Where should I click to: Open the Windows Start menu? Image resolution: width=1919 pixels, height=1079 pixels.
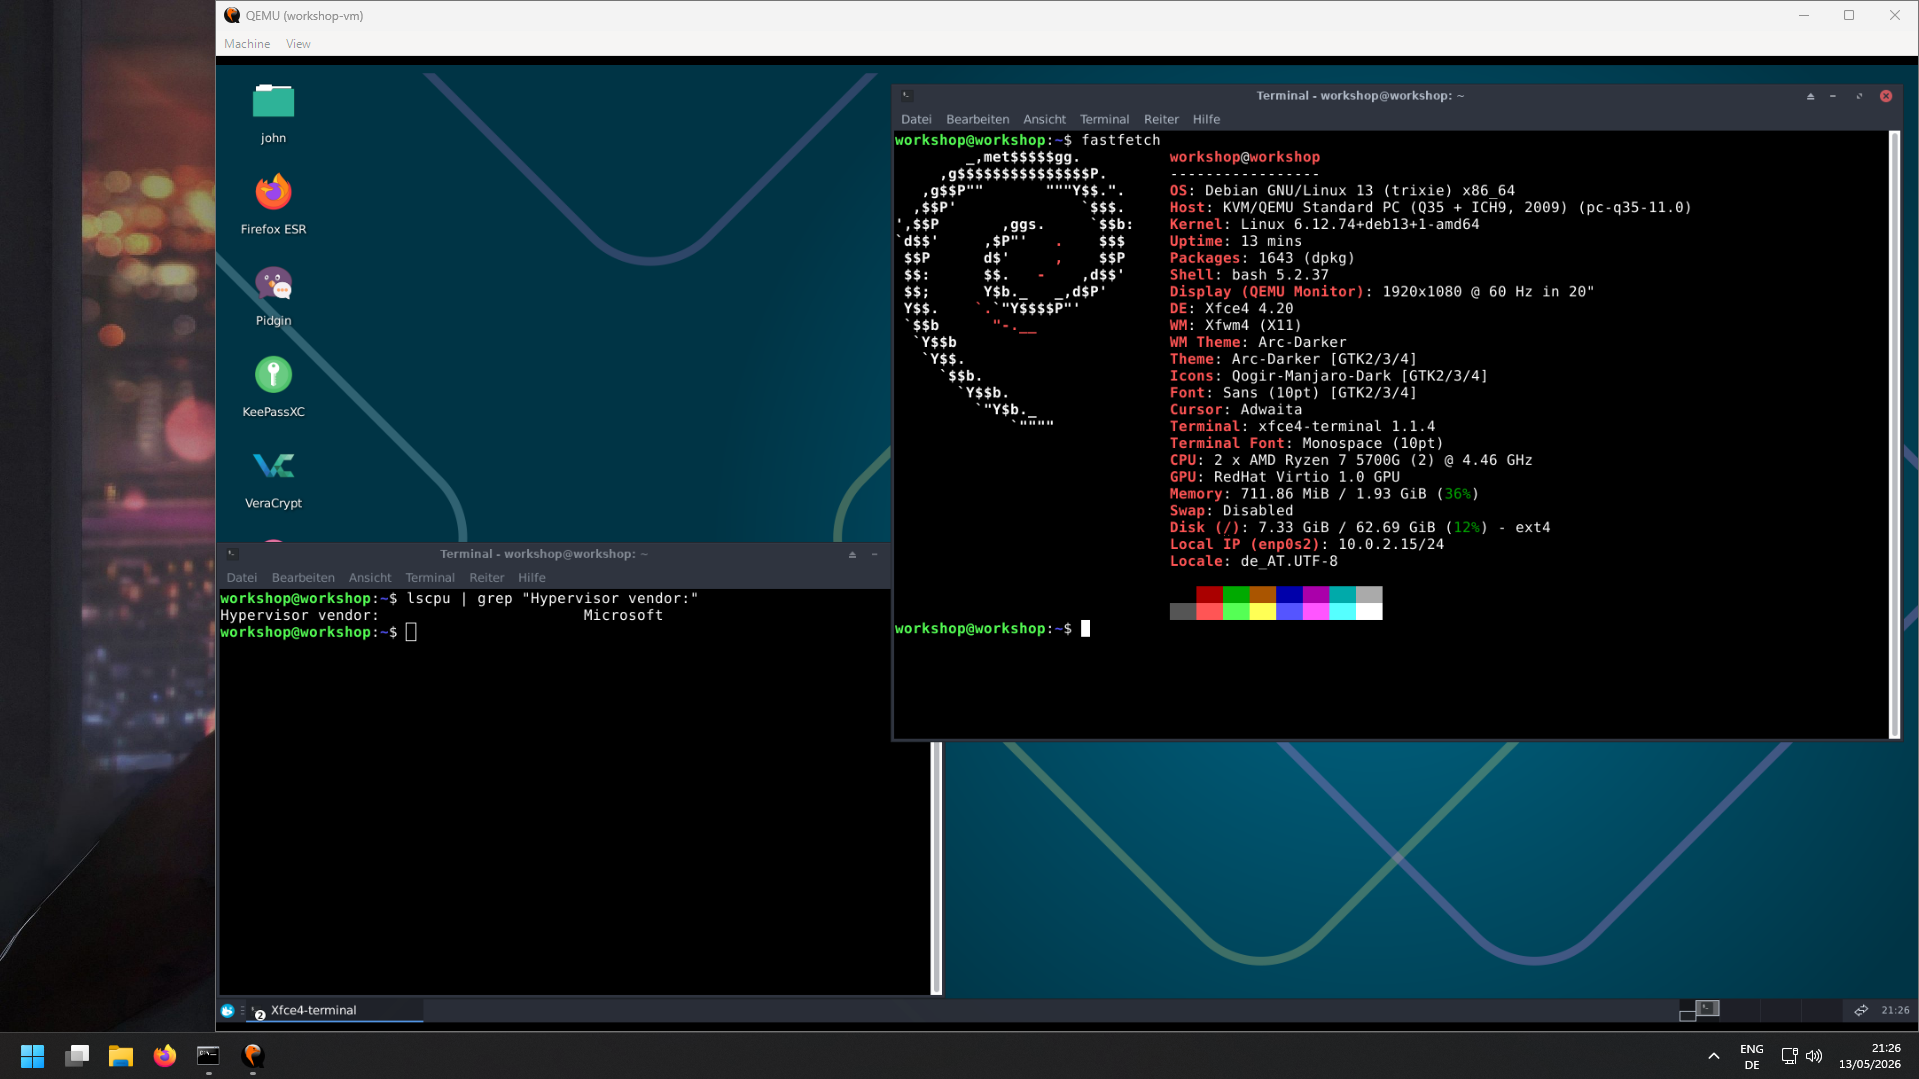click(x=32, y=1056)
